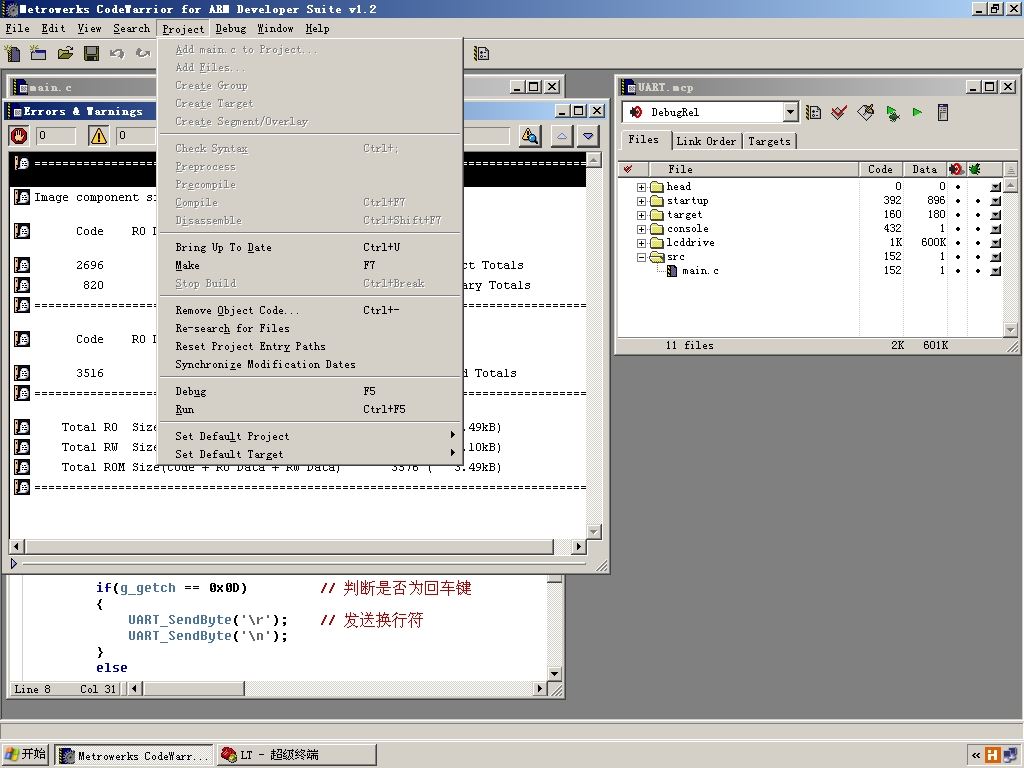The width and height of the screenshot is (1024, 768).
Task: Choose Run from Project menu
Action: [311, 409]
